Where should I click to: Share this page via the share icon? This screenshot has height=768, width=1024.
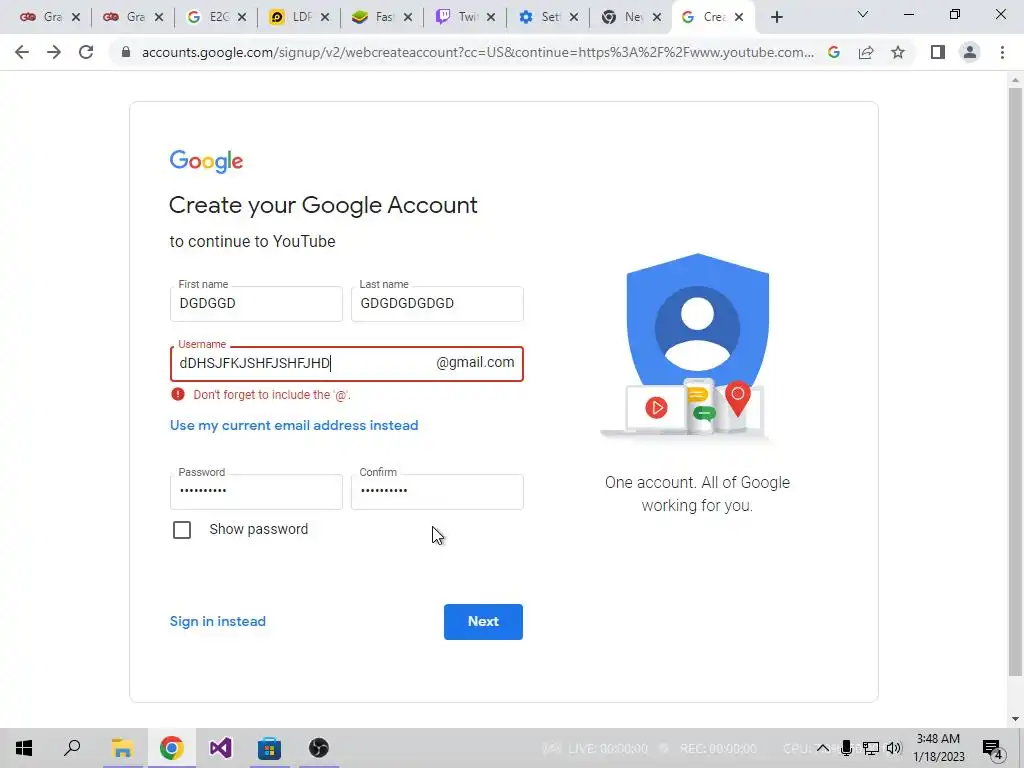866,52
